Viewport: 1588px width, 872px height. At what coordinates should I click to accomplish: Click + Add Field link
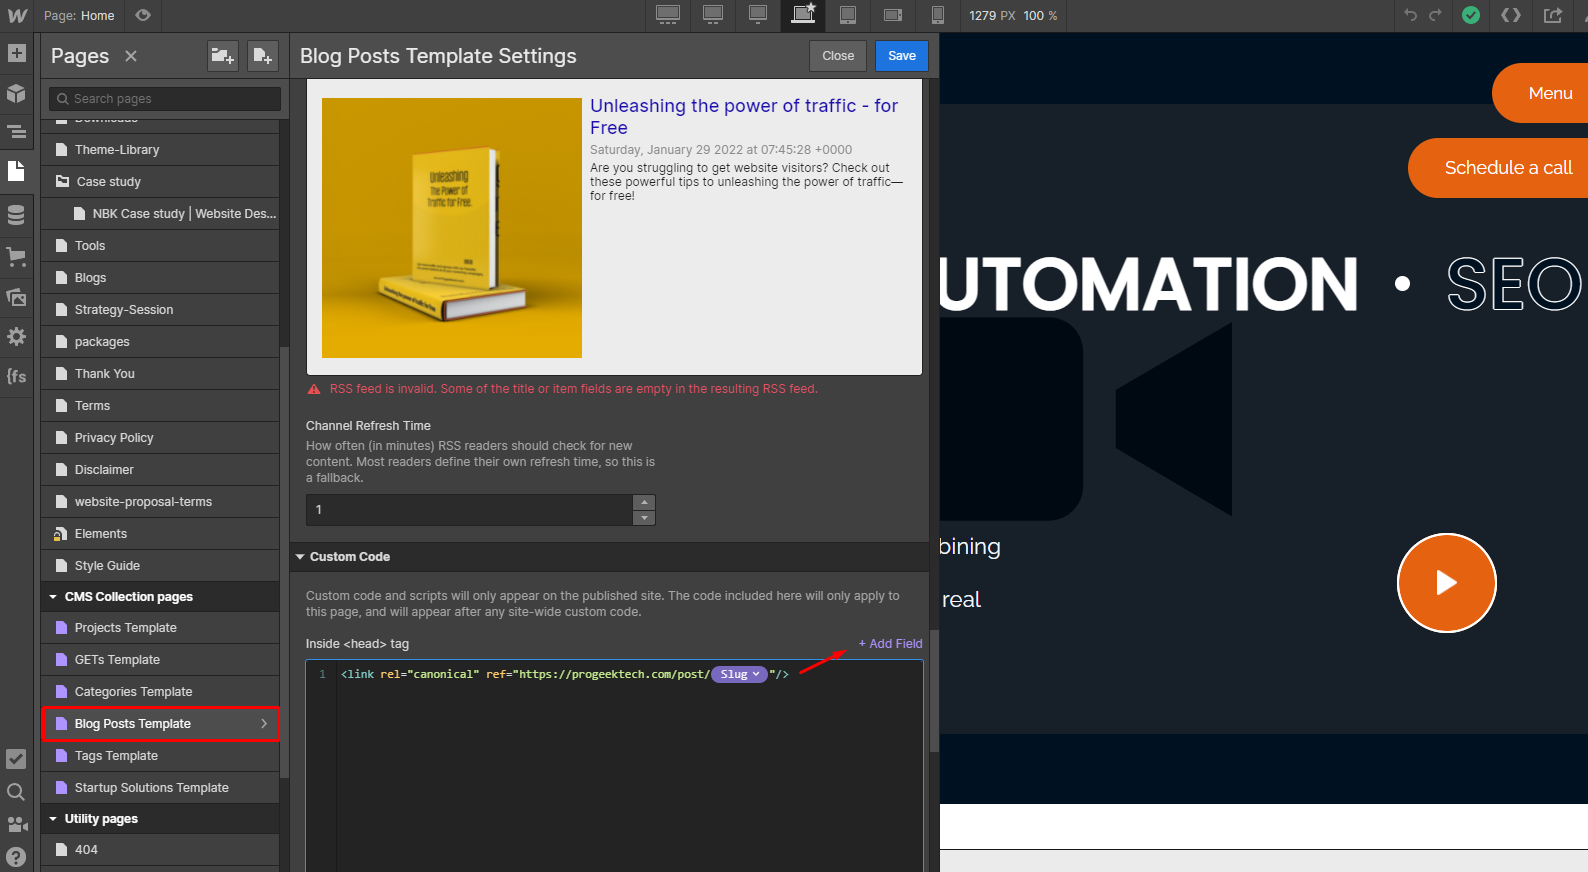[890, 644]
